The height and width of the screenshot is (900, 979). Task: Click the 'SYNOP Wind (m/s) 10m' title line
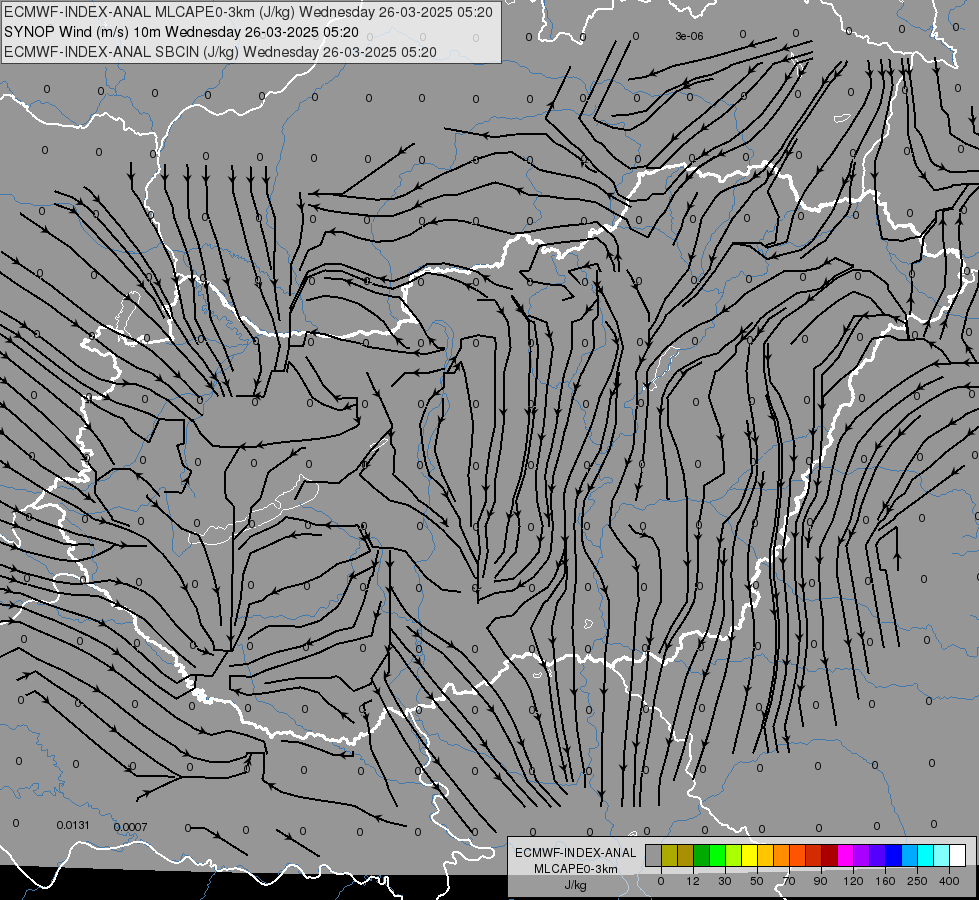[x=182, y=32]
